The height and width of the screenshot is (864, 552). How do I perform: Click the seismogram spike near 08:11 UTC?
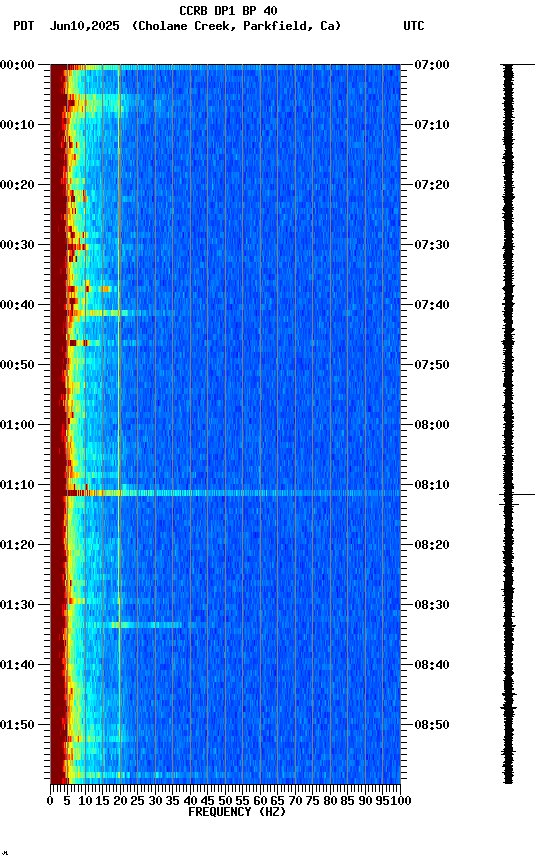[517, 495]
